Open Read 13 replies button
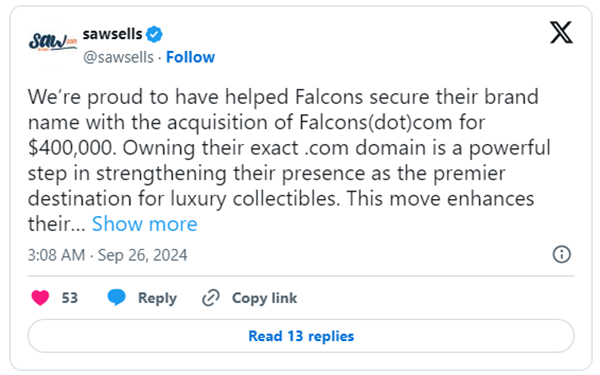 [x=301, y=336]
